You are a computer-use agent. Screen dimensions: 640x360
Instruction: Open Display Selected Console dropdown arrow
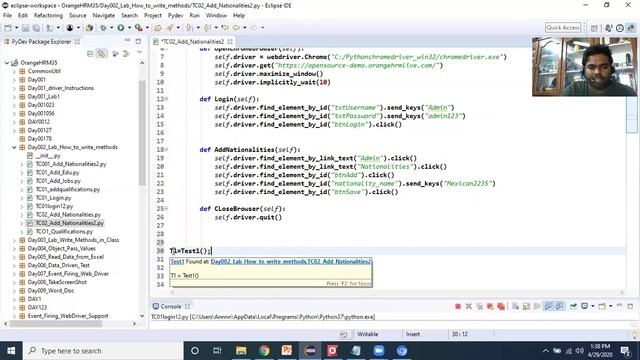pos(593,307)
